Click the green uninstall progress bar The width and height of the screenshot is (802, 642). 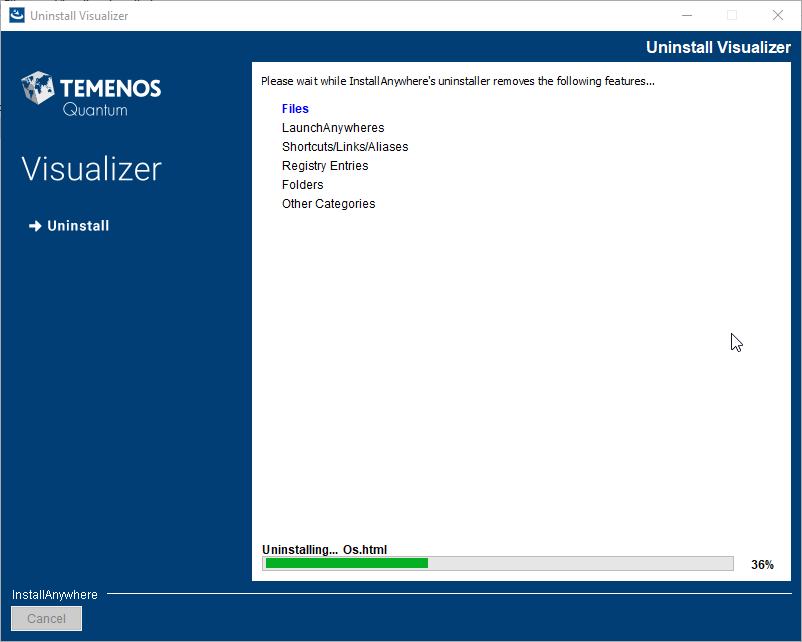pos(498,563)
